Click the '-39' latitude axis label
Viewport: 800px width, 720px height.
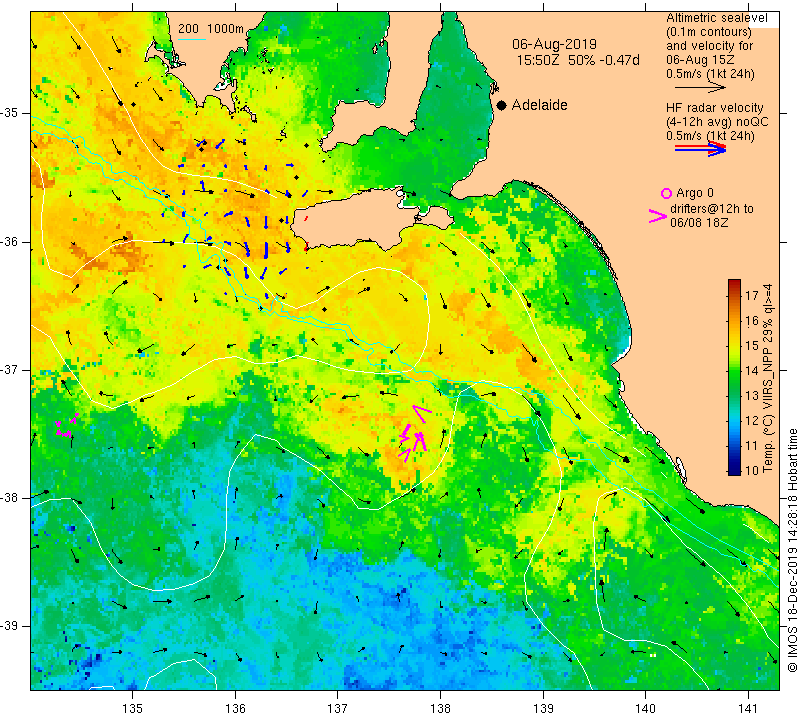point(9,626)
